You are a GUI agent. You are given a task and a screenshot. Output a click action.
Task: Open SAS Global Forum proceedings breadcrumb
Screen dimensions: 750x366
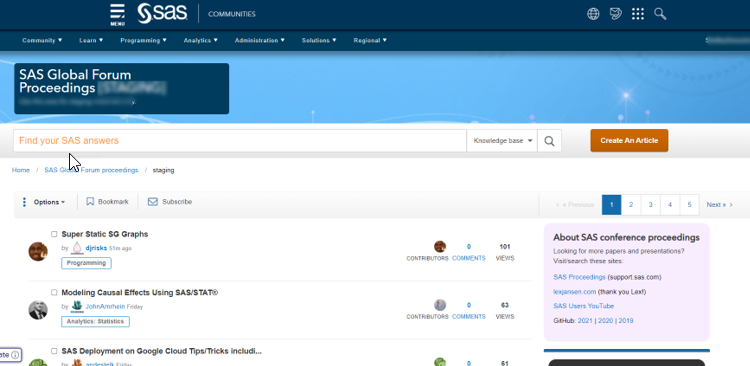[x=91, y=170]
